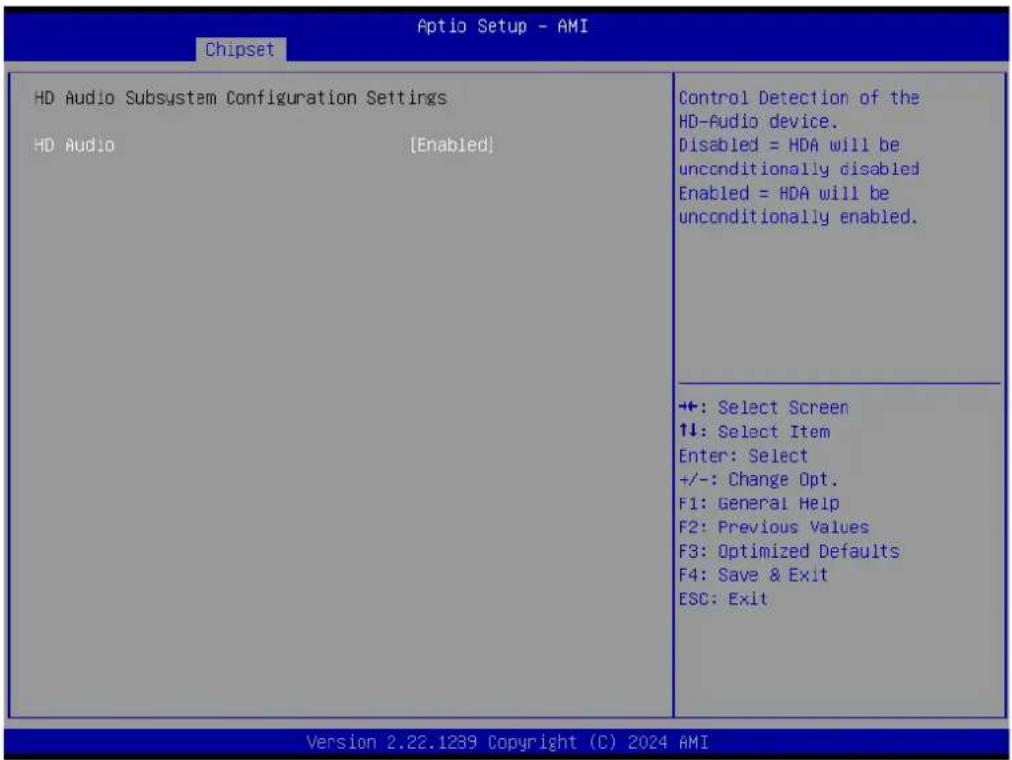Click the Aptio Setup - AMI title
Image resolution: width=1012 pixels, height=760 pixels.
point(502,26)
